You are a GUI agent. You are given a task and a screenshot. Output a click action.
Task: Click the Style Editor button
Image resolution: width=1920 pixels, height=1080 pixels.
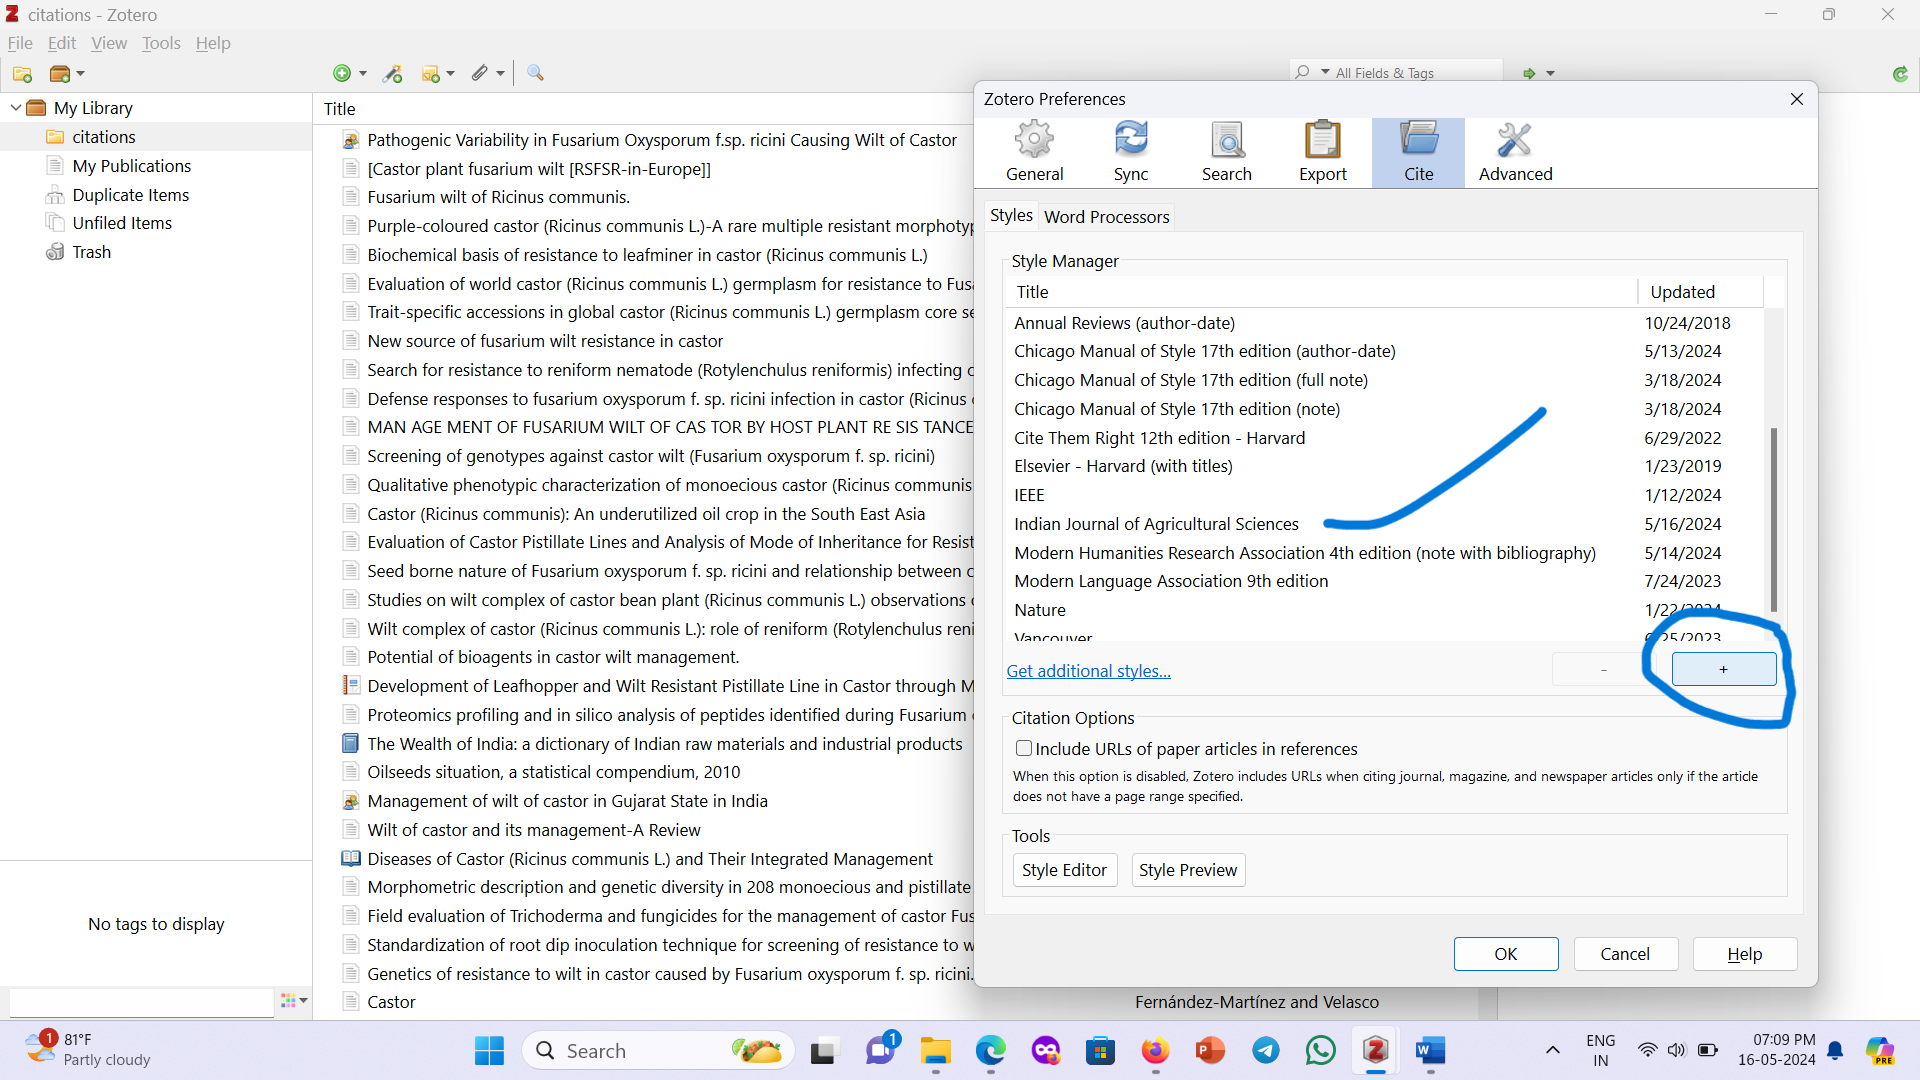pyautogui.click(x=1064, y=870)
